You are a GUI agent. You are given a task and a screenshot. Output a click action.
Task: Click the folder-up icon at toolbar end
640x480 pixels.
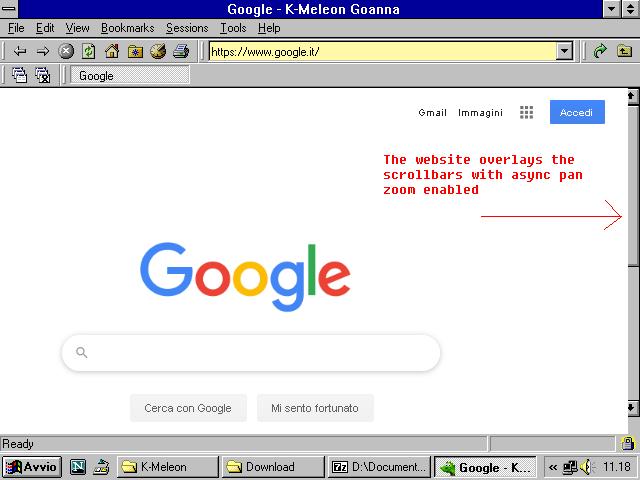(x=624, y=51)
